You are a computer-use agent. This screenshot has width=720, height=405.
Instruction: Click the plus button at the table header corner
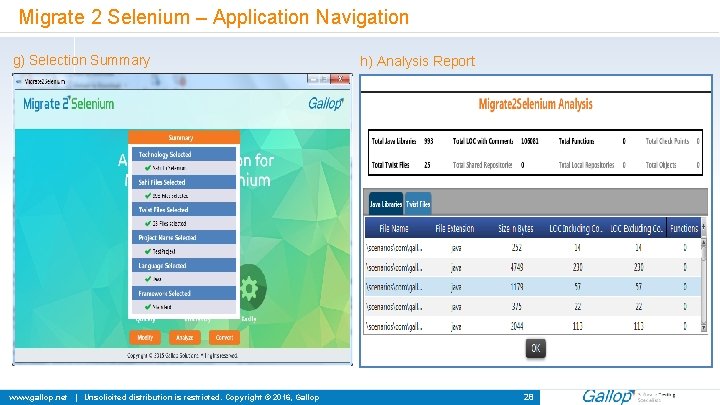click(x=704, y=228)
